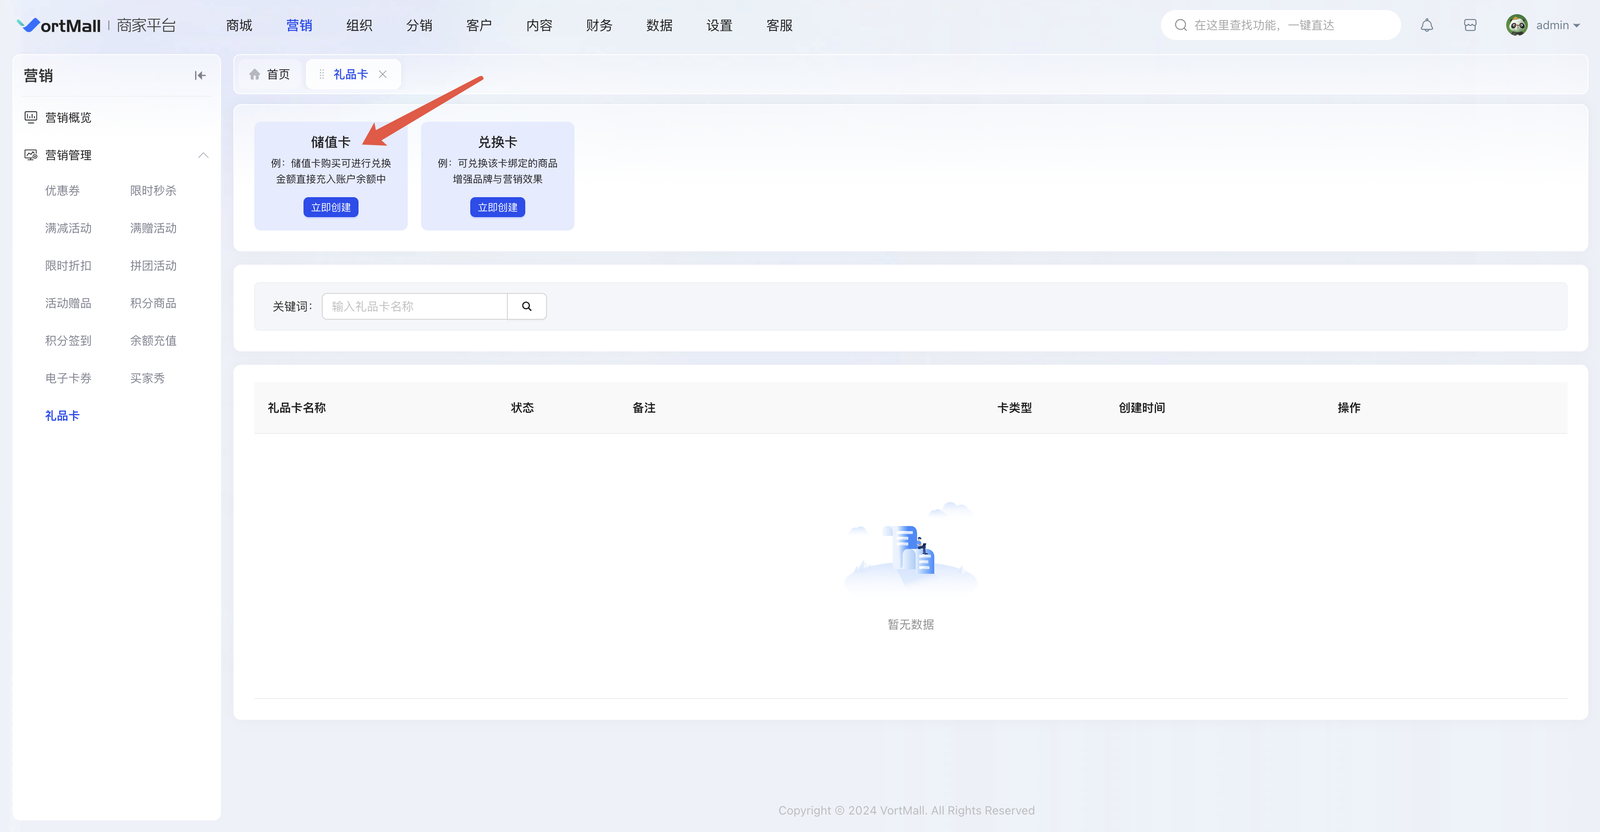Open the notification bell
The image size is (1600, 832).
point(1427,26)
